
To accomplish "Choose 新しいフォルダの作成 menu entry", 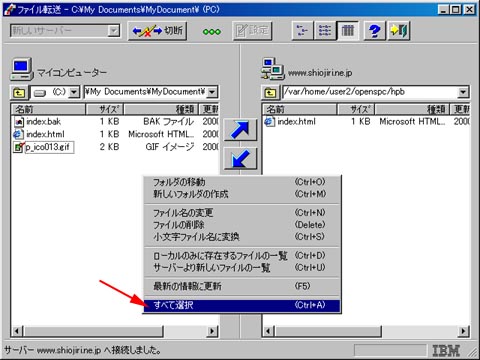I will point(242,194).
